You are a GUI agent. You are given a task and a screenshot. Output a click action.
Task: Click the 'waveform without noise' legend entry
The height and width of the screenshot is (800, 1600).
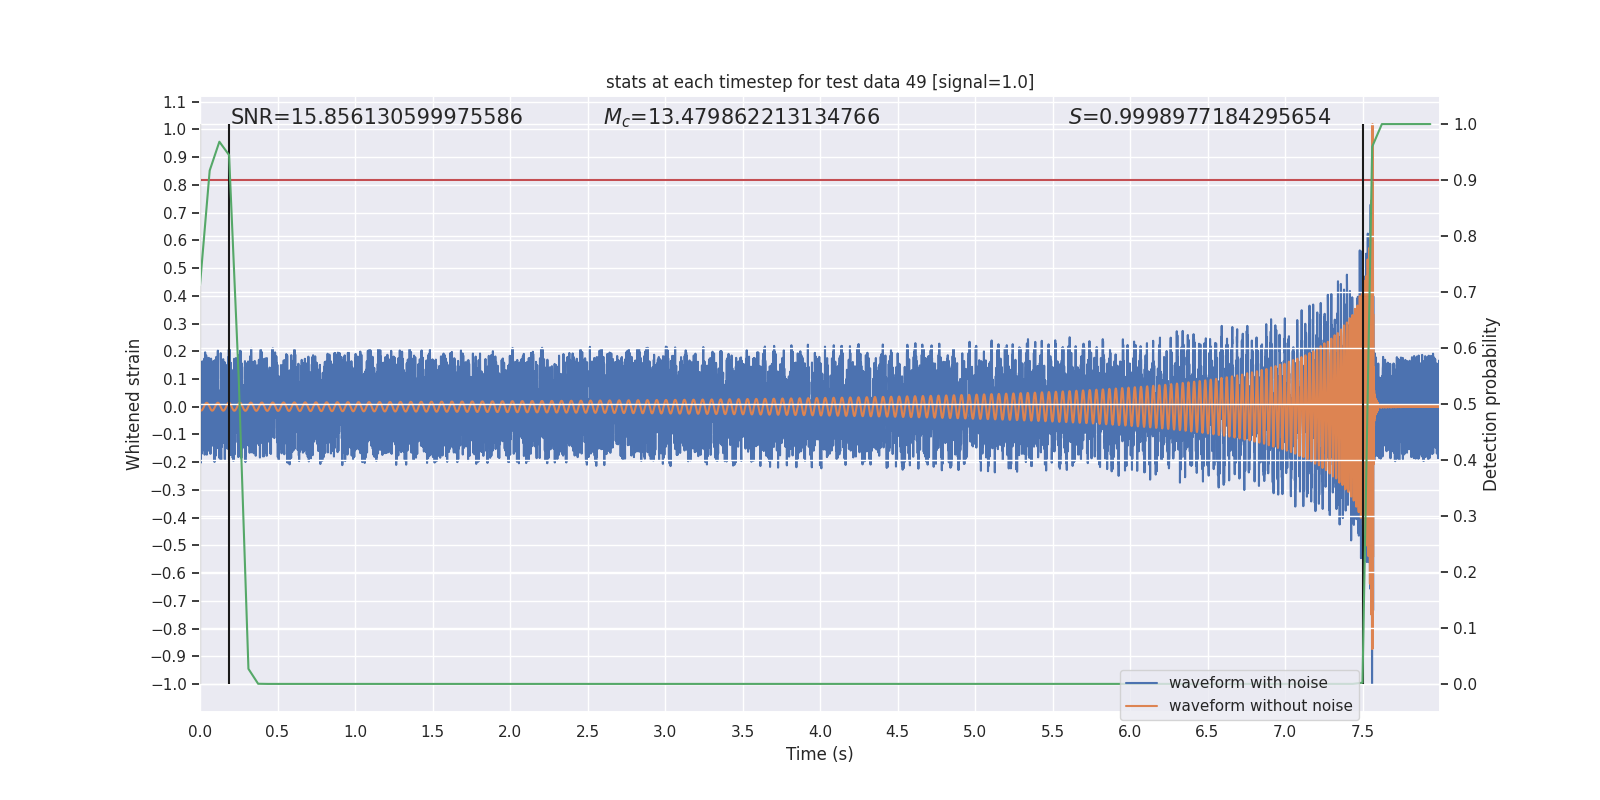coord(1260,706)
